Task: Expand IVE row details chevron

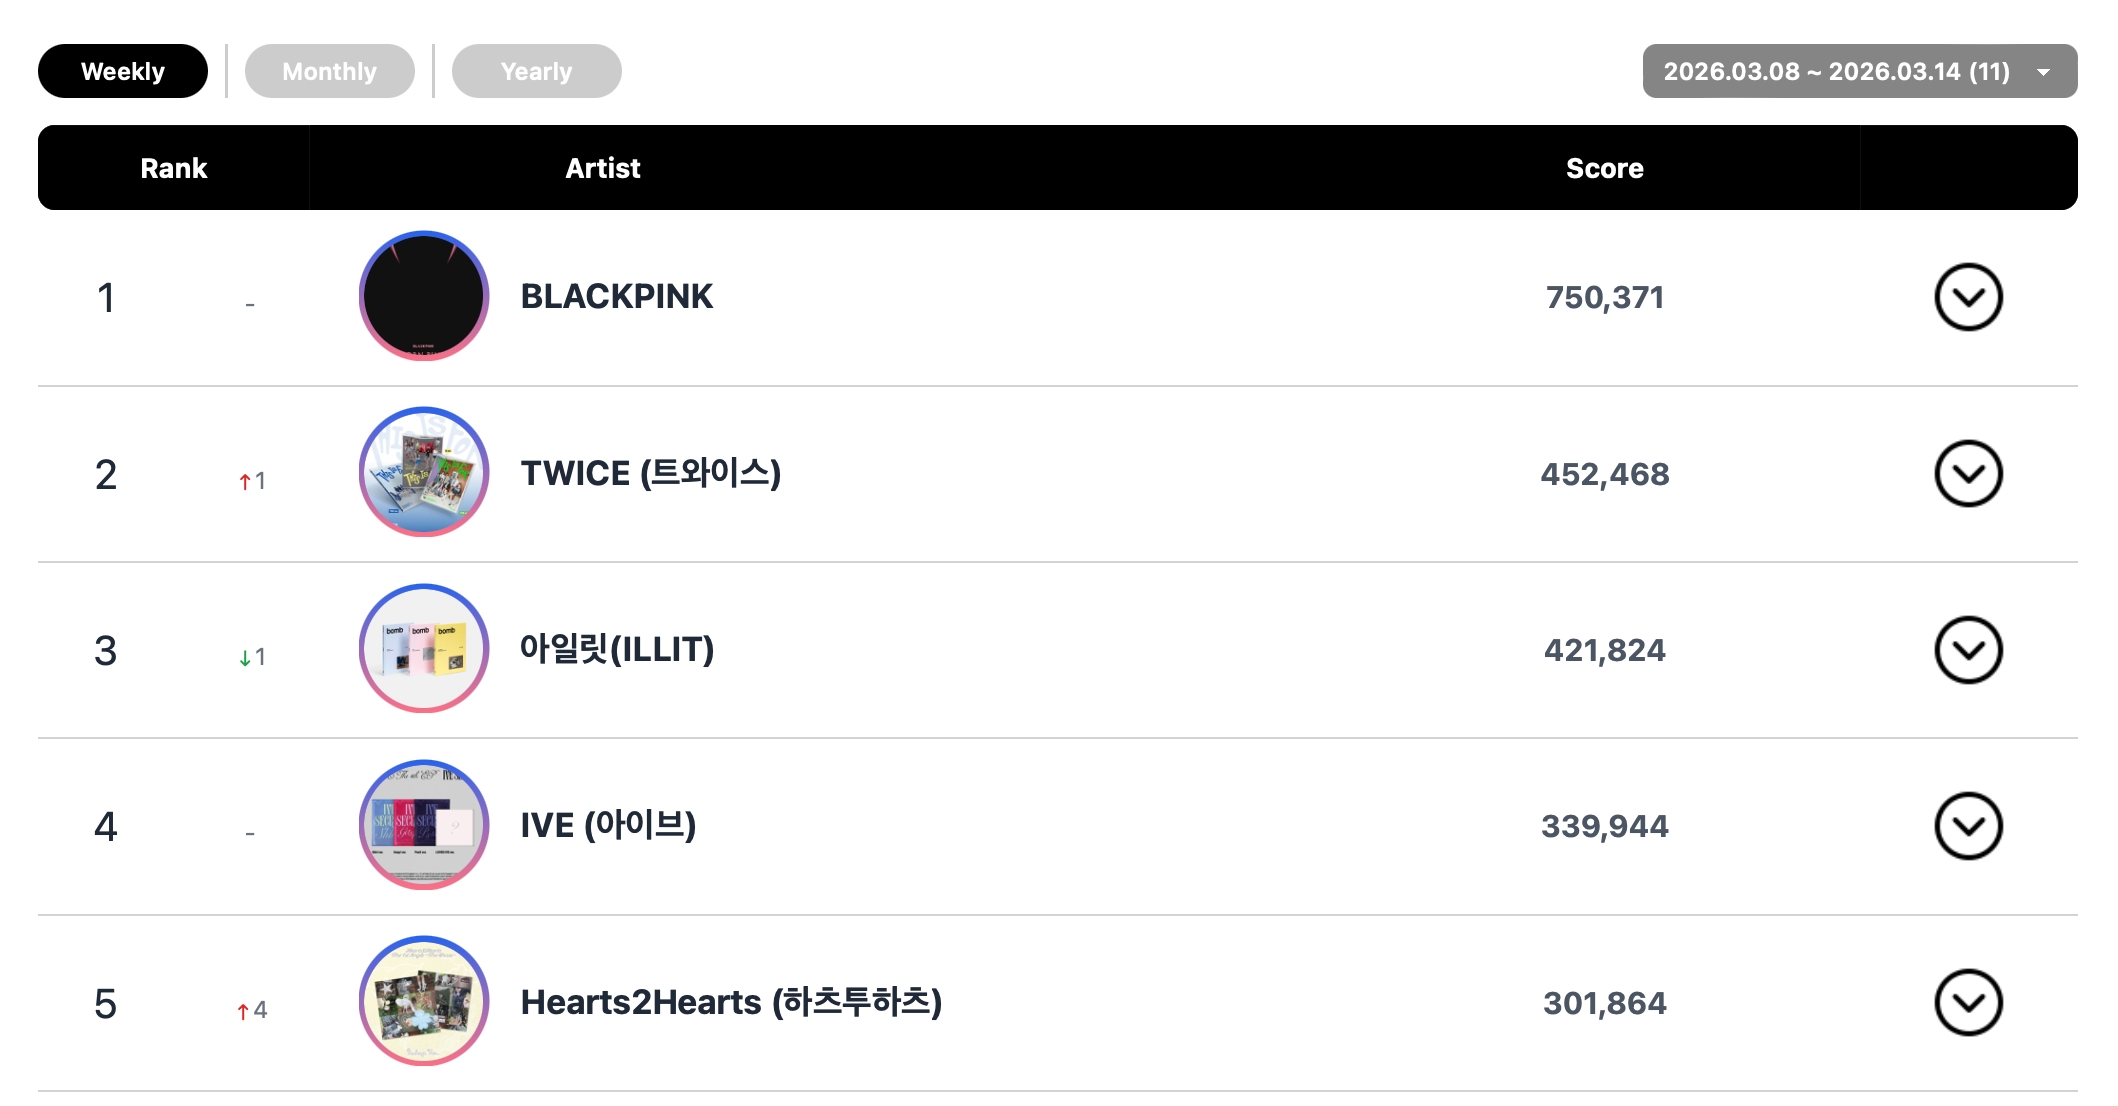Action: pyautogui.click(x=1967, y=826)
